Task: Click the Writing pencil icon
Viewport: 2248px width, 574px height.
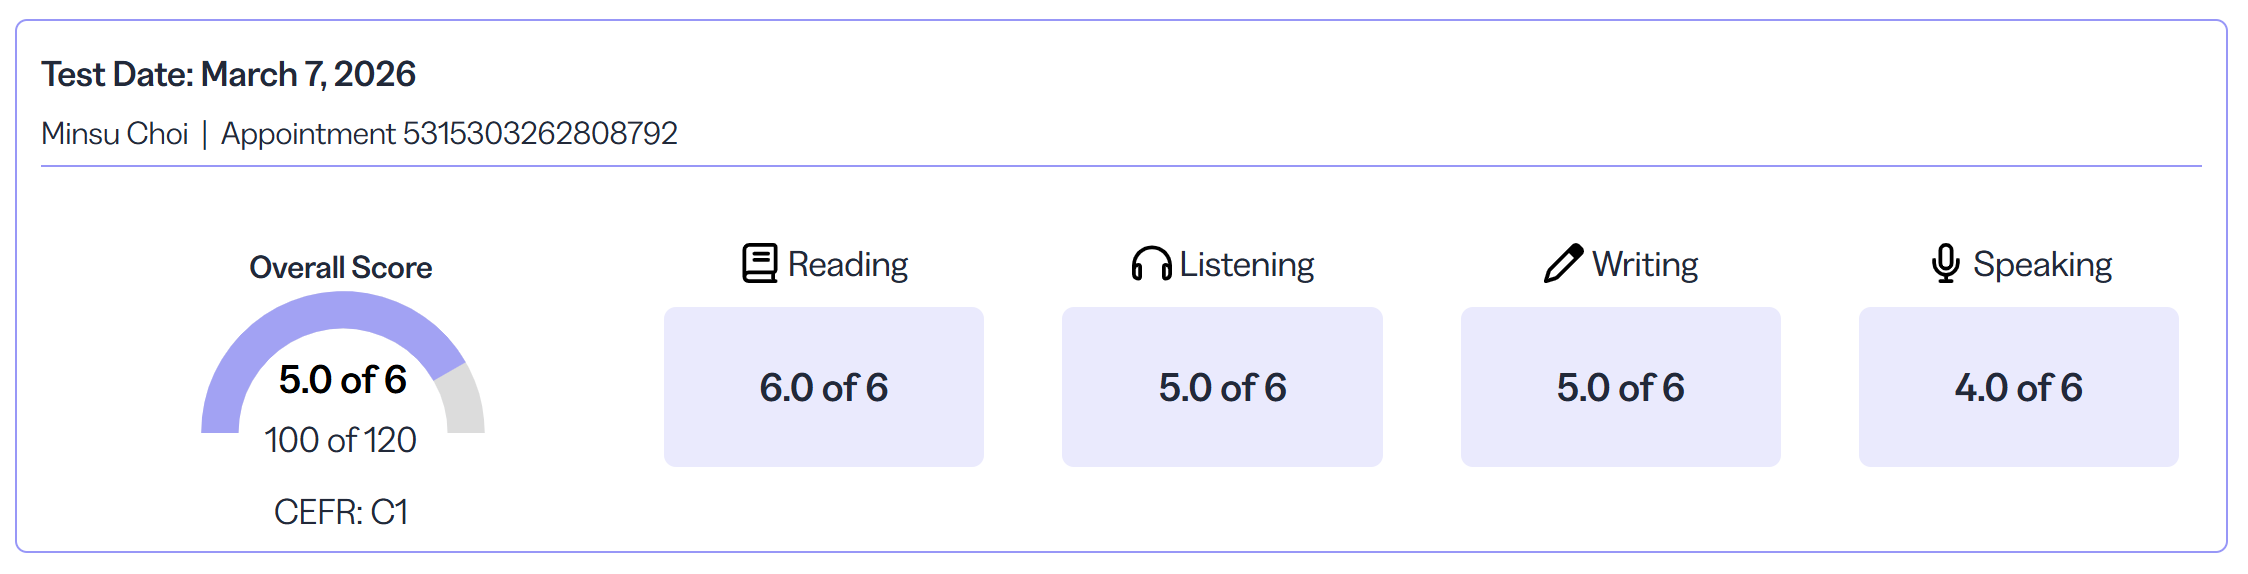Action: tap(1563, 264)
